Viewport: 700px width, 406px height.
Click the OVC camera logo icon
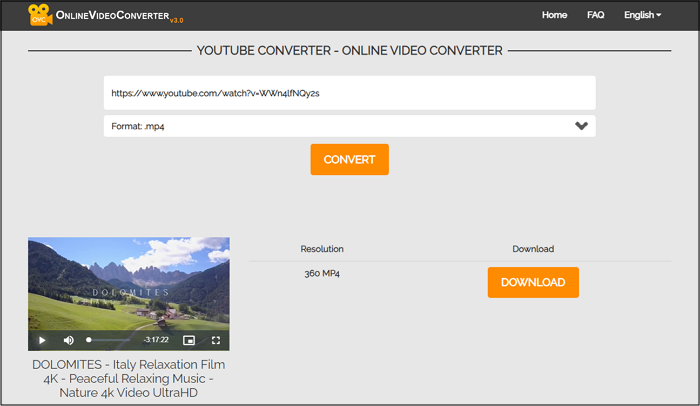(x=39, y=16)
